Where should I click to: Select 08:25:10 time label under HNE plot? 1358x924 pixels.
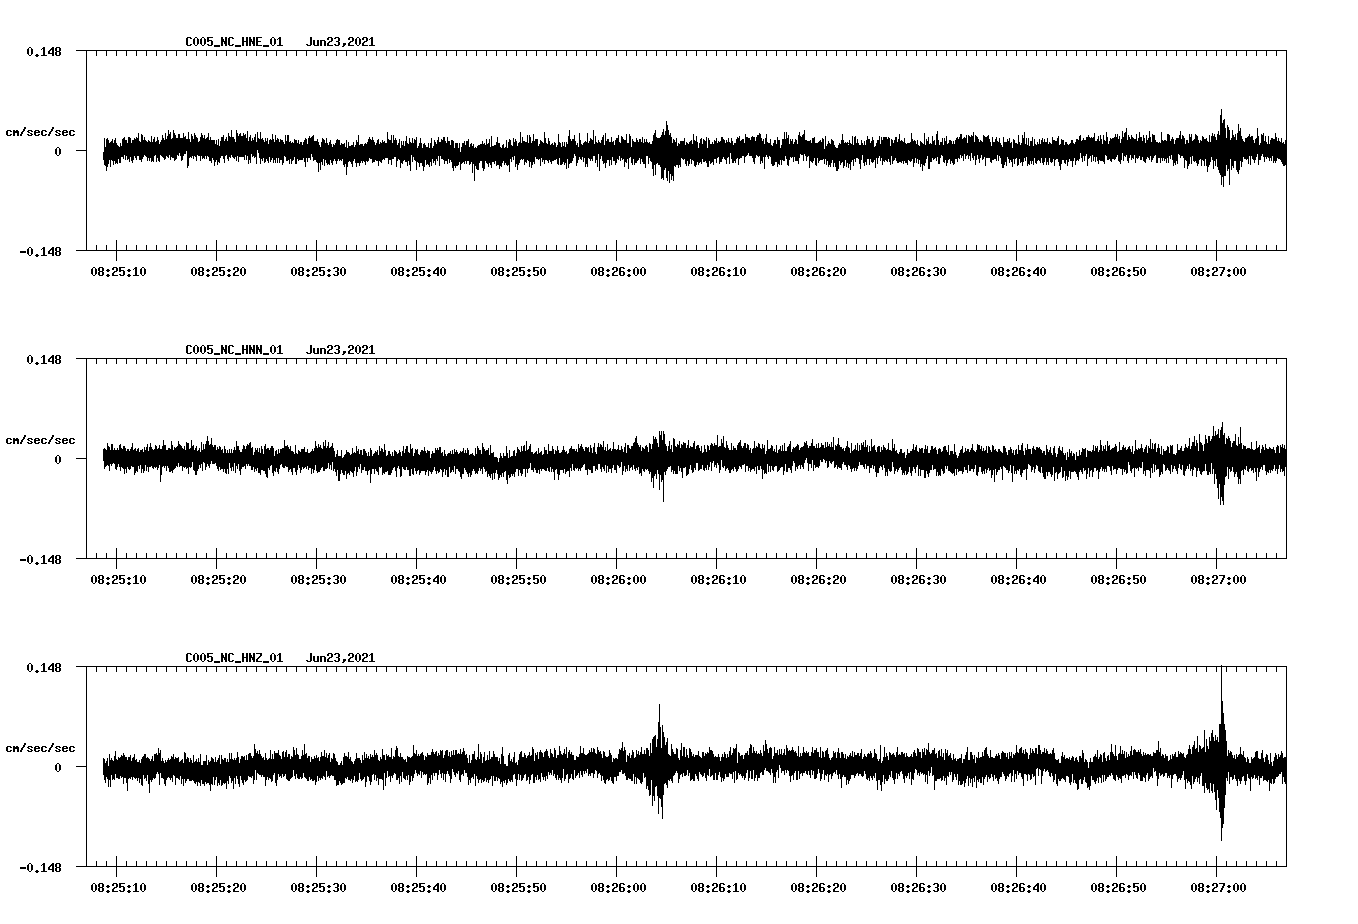118,271
